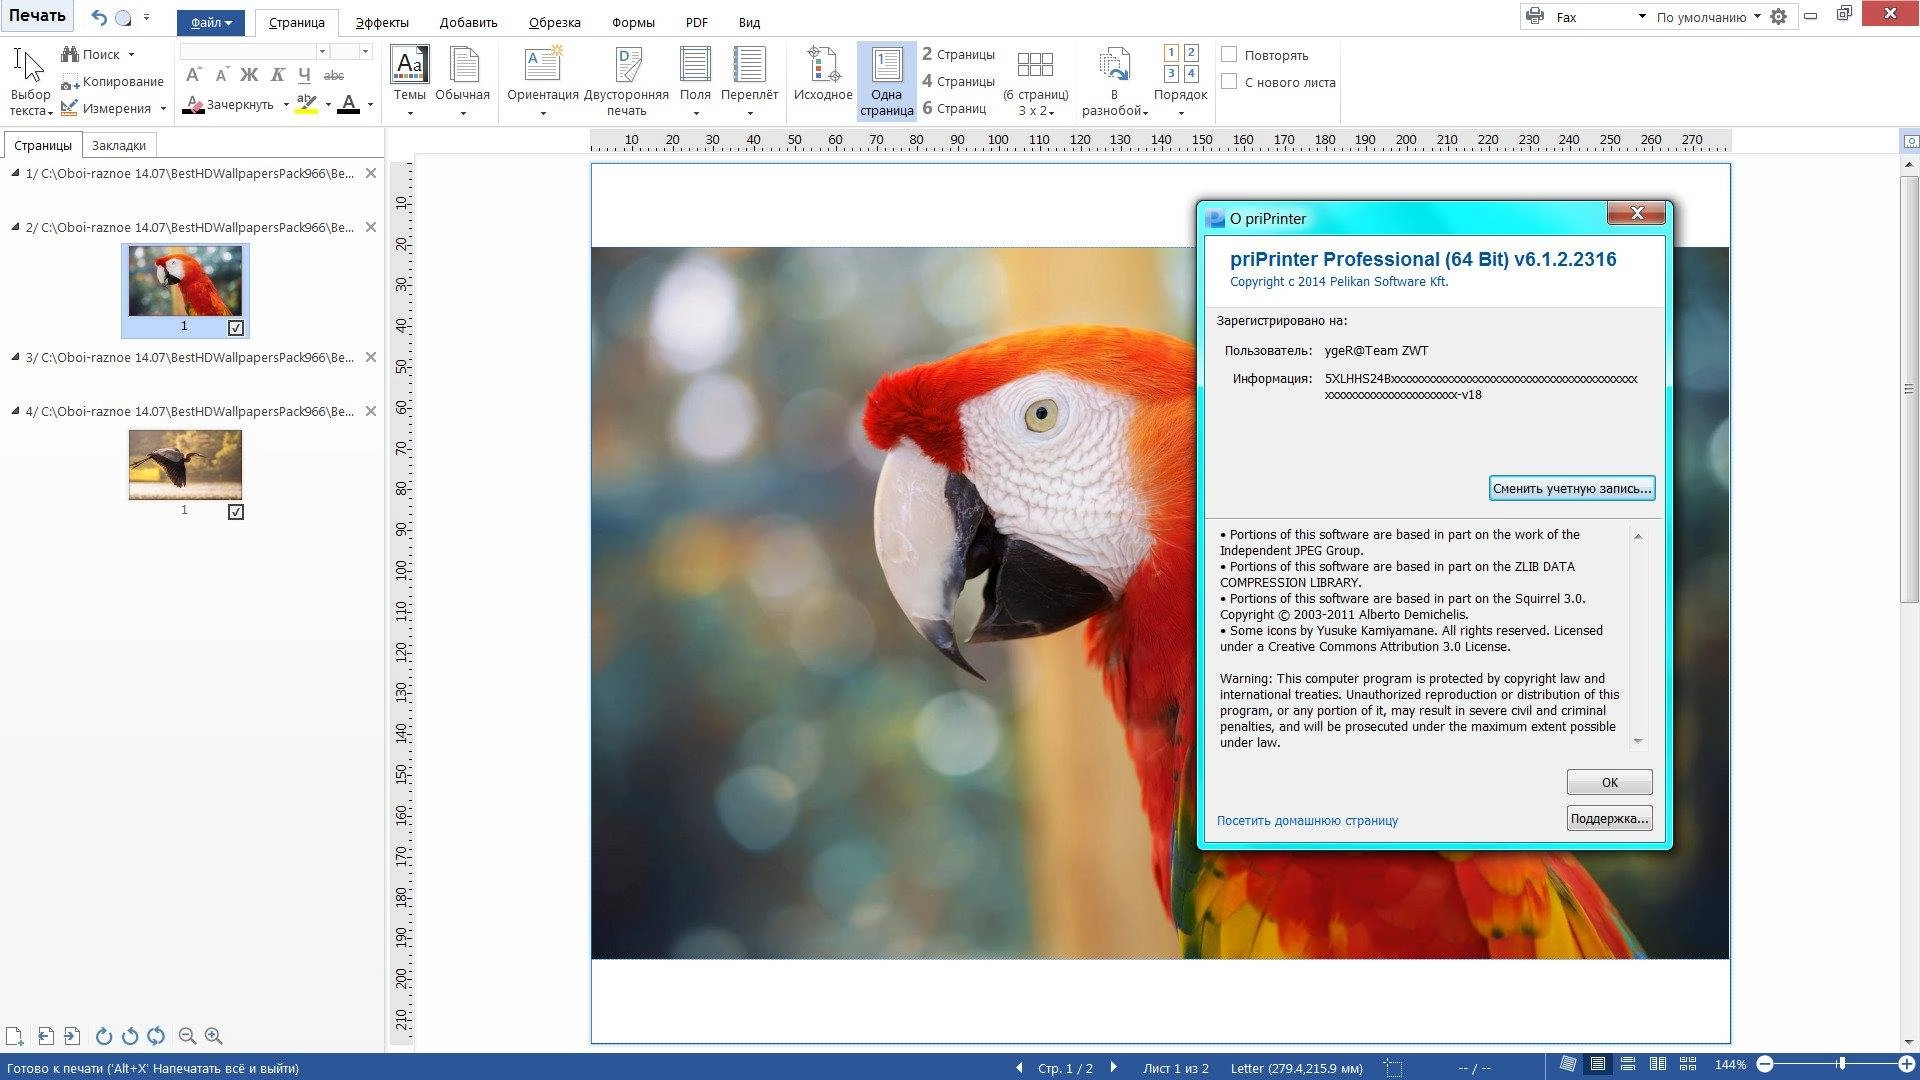The image size is (1920, 1080).
Task: Select the heron page thumbnail
Action: coord(185,465)
